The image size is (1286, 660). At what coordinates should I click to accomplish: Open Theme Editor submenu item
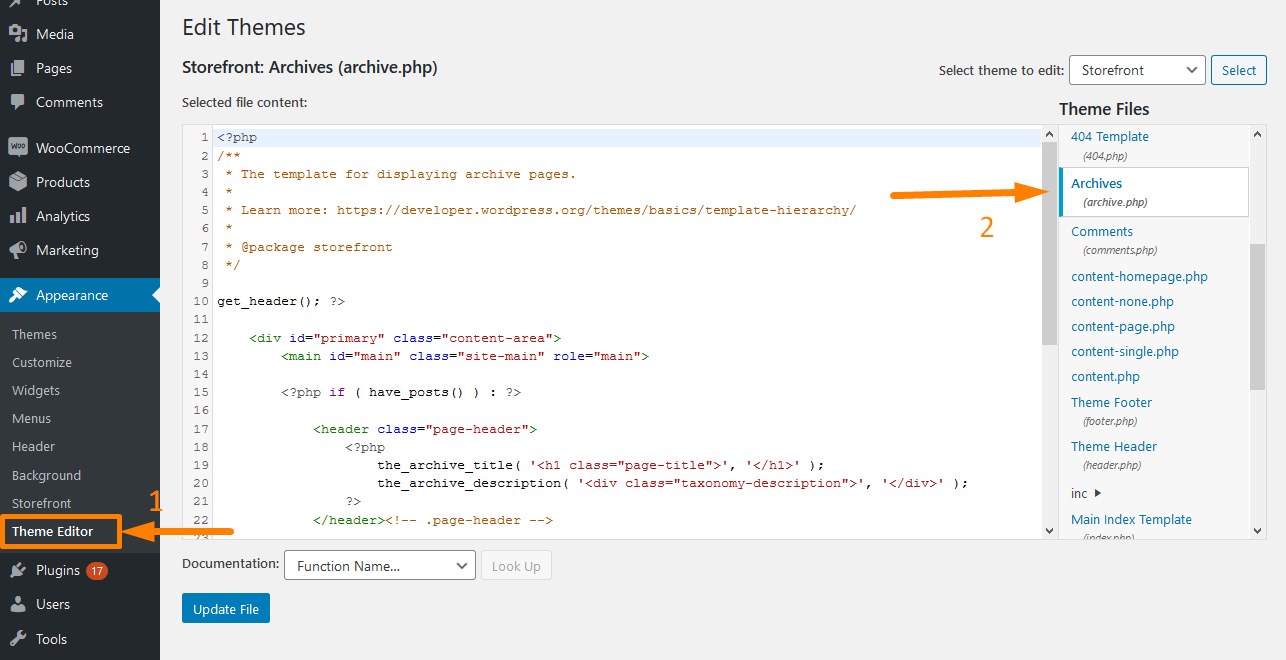click(x=52, y=532)
